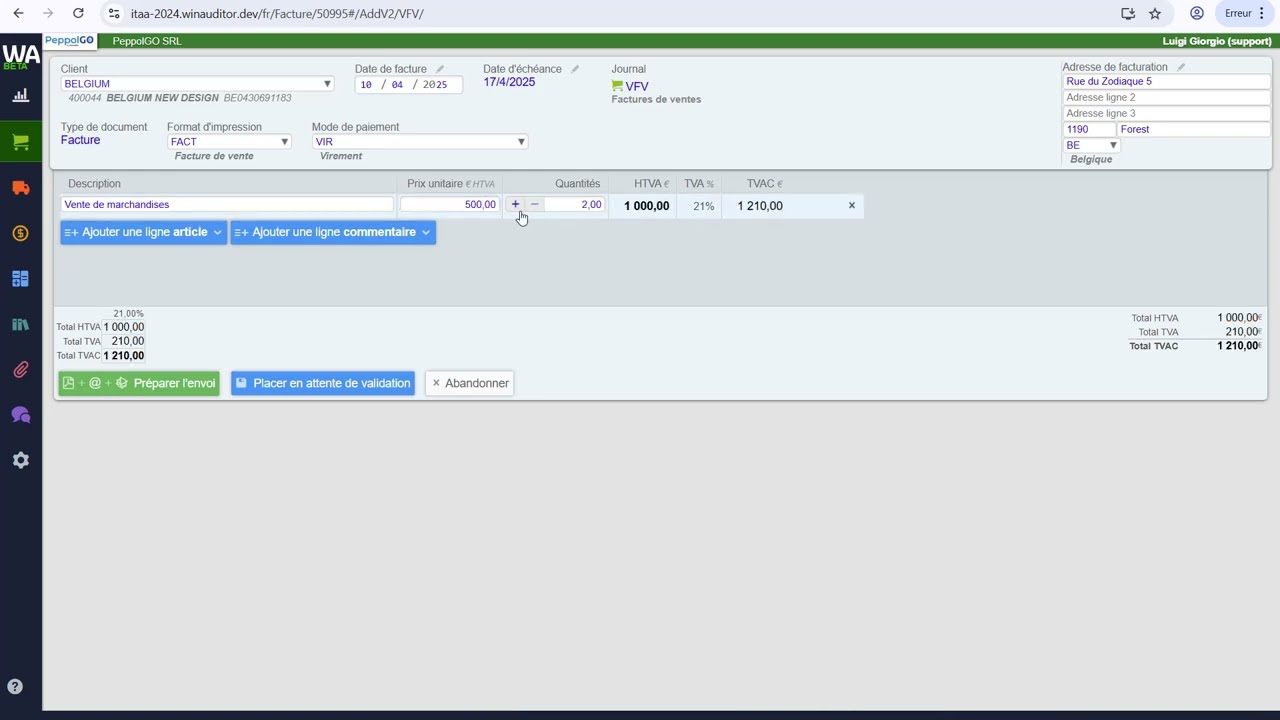Open the orange delivery truck sidebar icon

[21, 188]
